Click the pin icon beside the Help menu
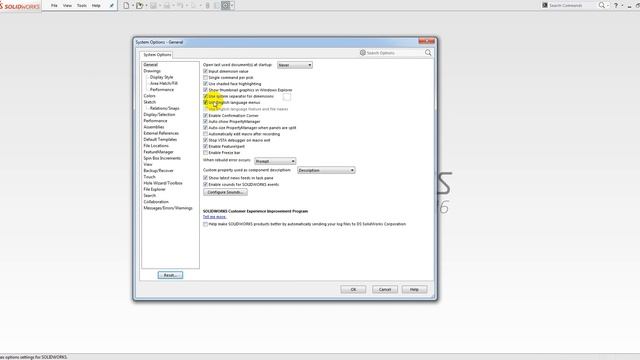The height and width of the screenshot is (360, 640). coord(111,6)
